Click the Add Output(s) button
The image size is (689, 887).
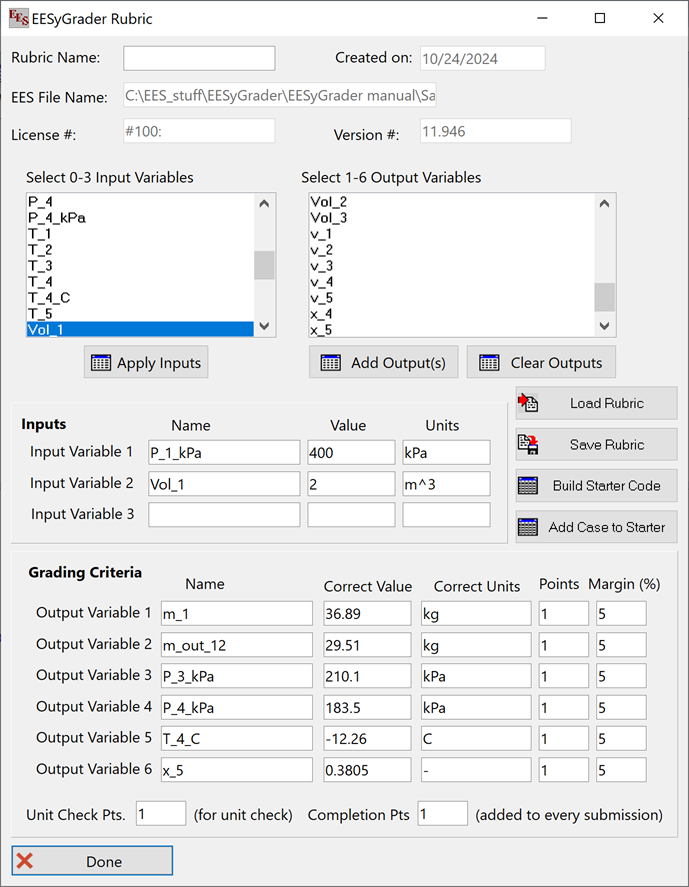(384, 363)
